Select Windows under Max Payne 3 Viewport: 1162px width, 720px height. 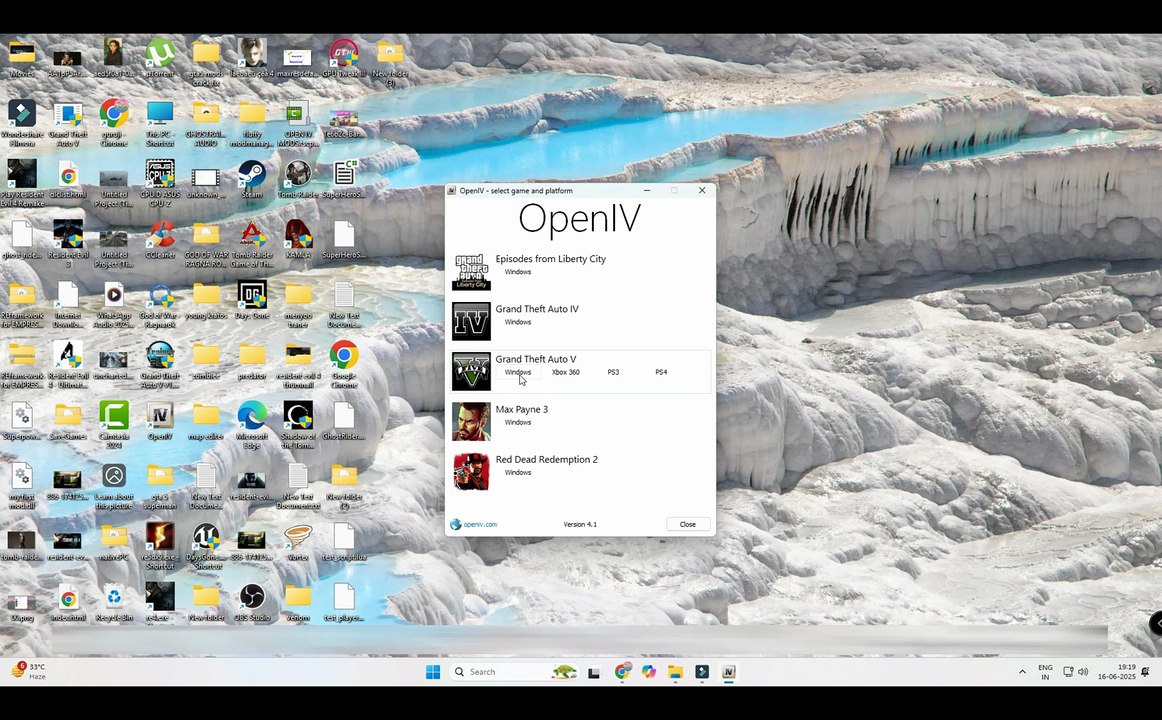point(518,422)
